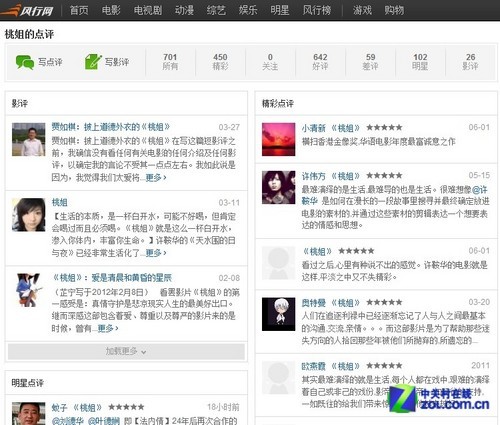Expand 更多 on the 贾如棋 review

(x=155, y=178)
